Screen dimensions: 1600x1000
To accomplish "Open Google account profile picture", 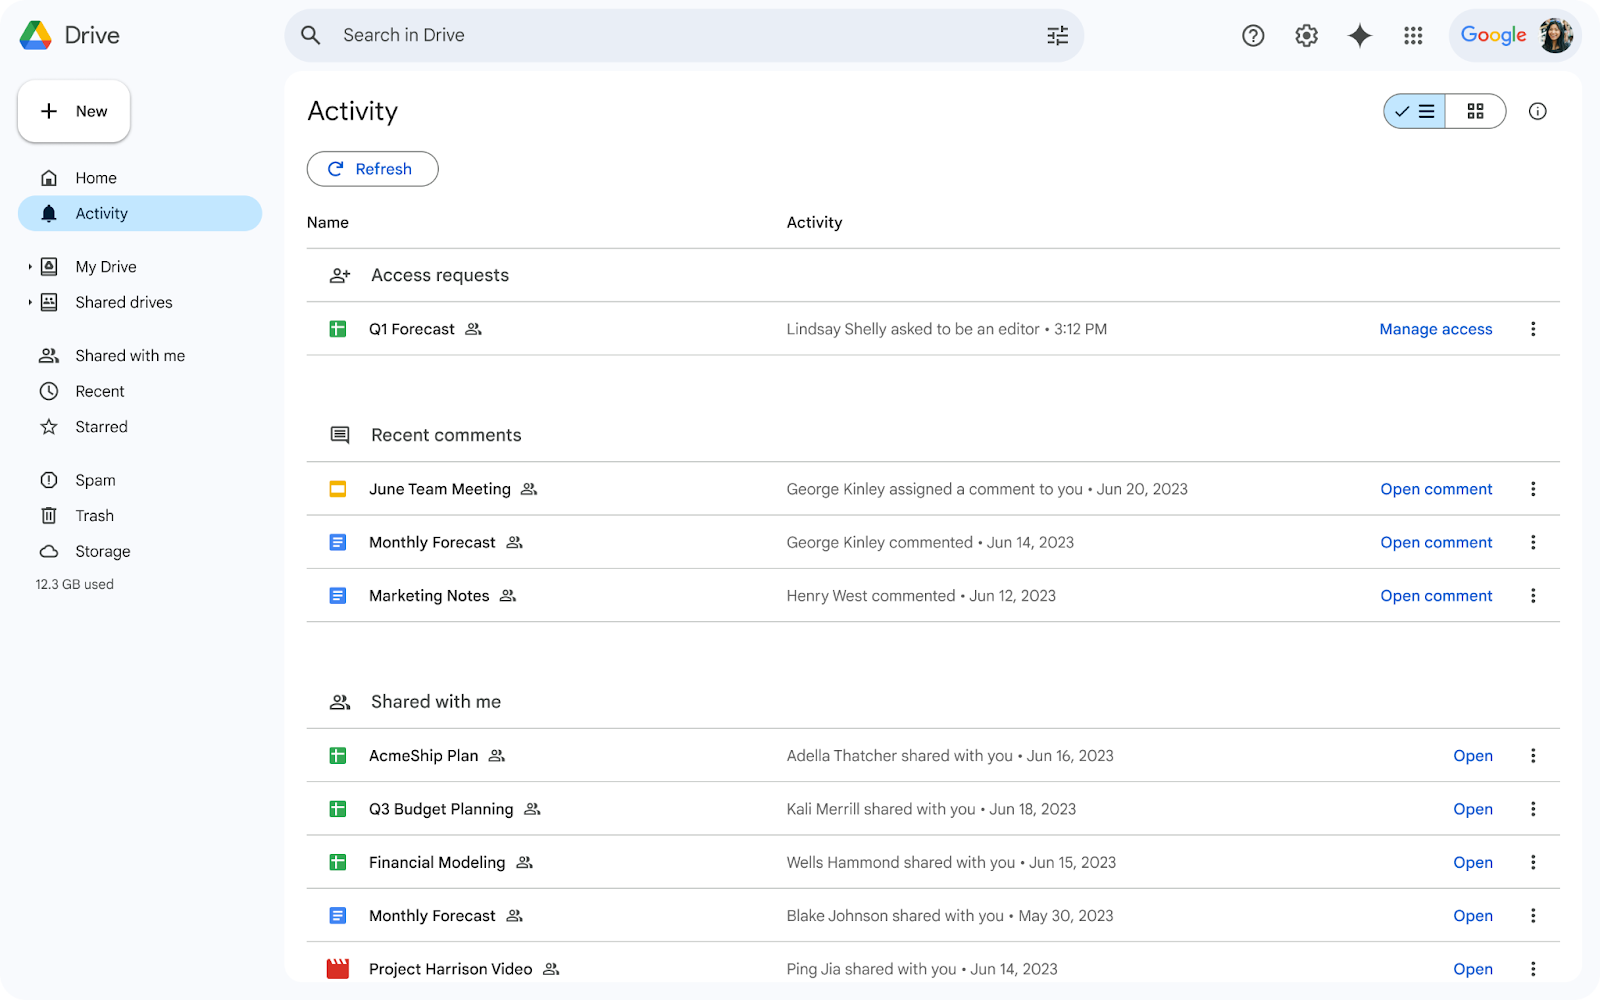I will click(x=1555, y=36).
